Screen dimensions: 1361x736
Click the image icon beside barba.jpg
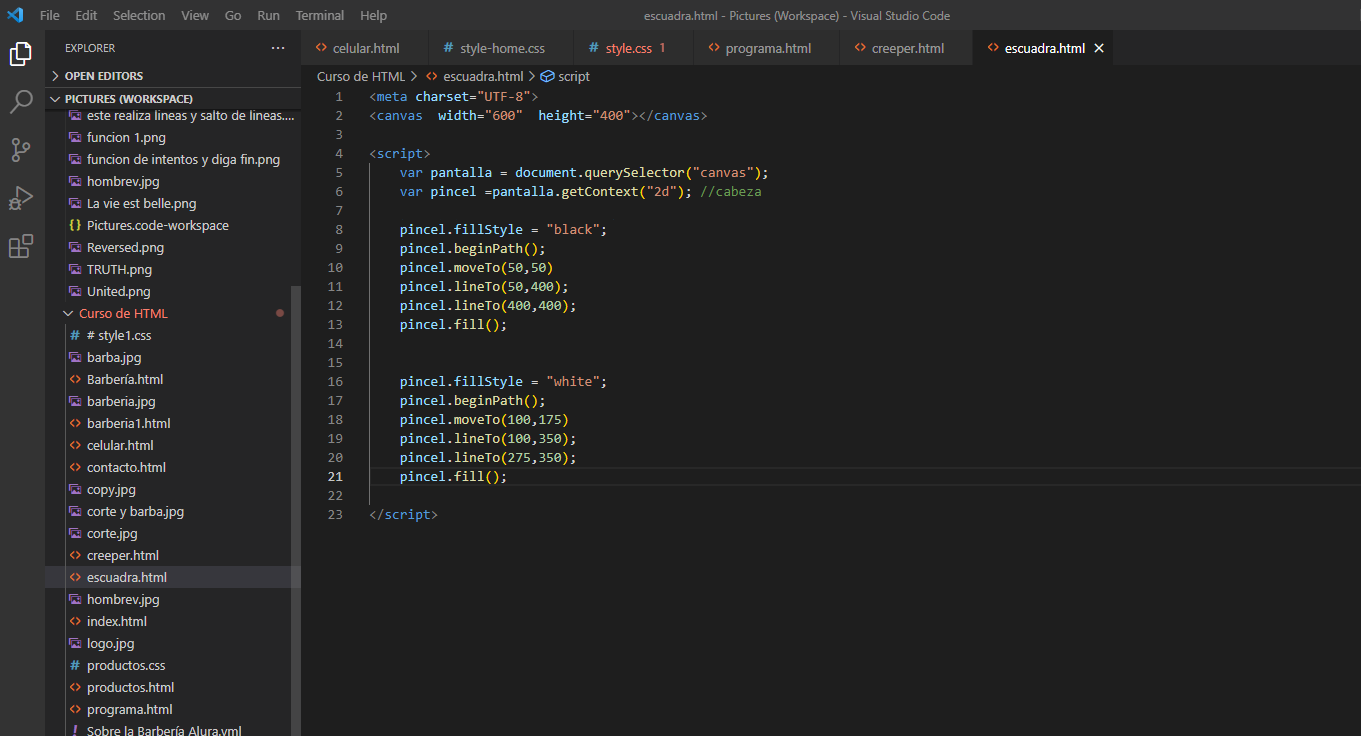(75, 357)
